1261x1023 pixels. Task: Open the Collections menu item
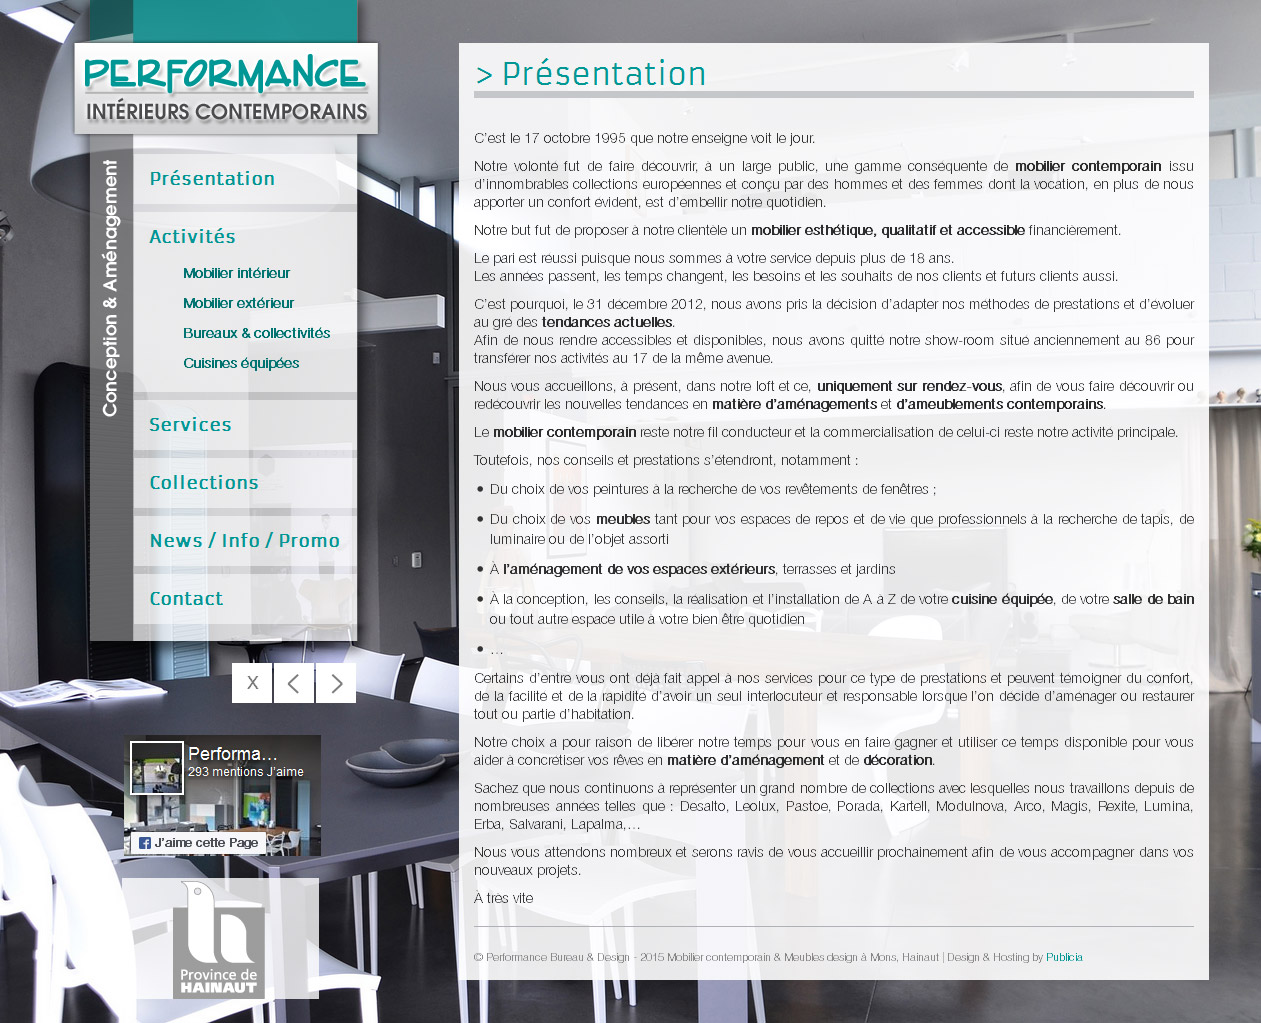pyautogui.click(x=204, y=483)
